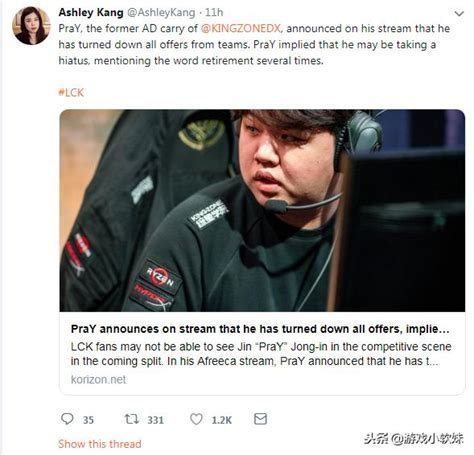This screenshot has height=455, width=474.
Task: Click the tweet body text
Action: point(254,45)
